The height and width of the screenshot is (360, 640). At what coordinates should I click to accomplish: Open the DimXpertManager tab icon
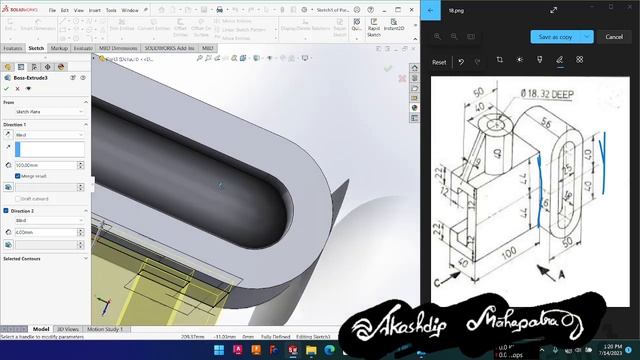48,67
